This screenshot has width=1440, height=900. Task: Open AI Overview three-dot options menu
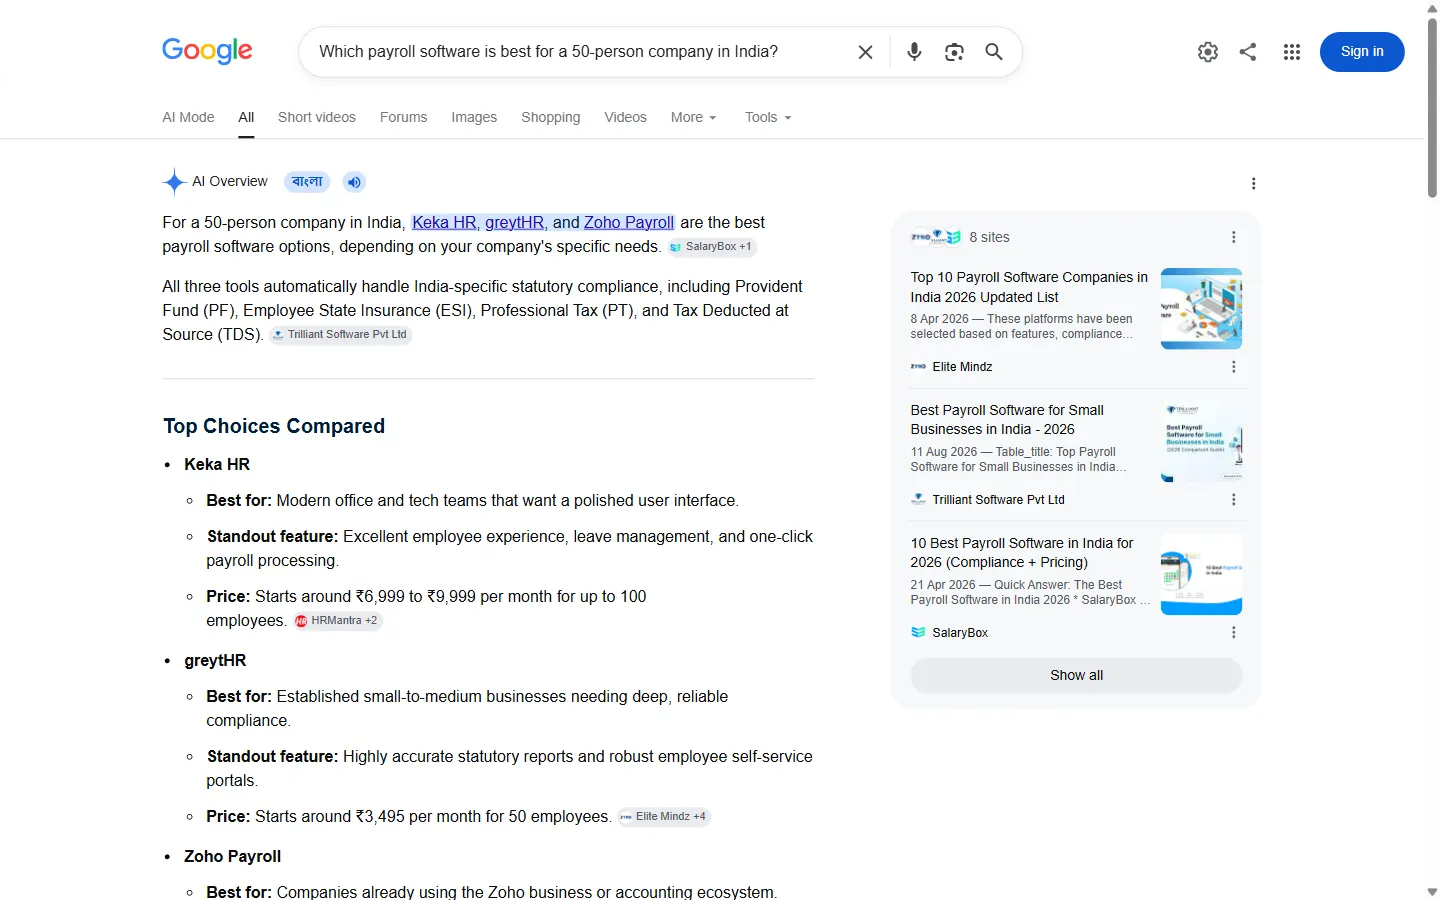tap(1253, 183)
